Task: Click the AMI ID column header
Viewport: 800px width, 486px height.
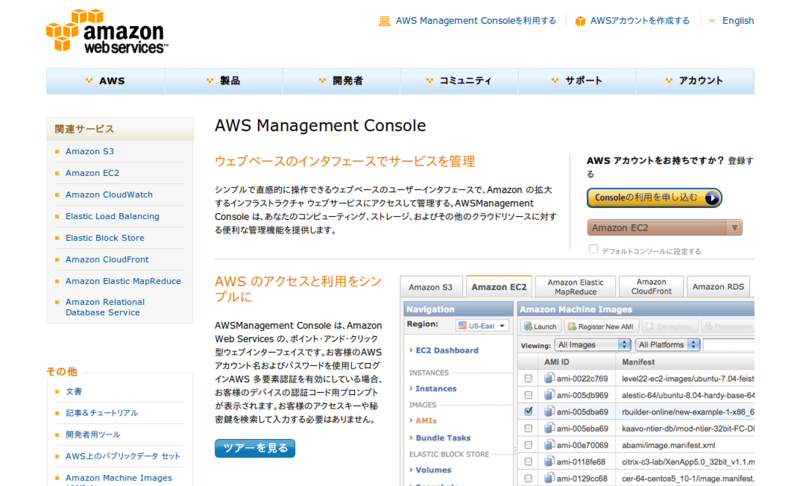Action: 577,362
